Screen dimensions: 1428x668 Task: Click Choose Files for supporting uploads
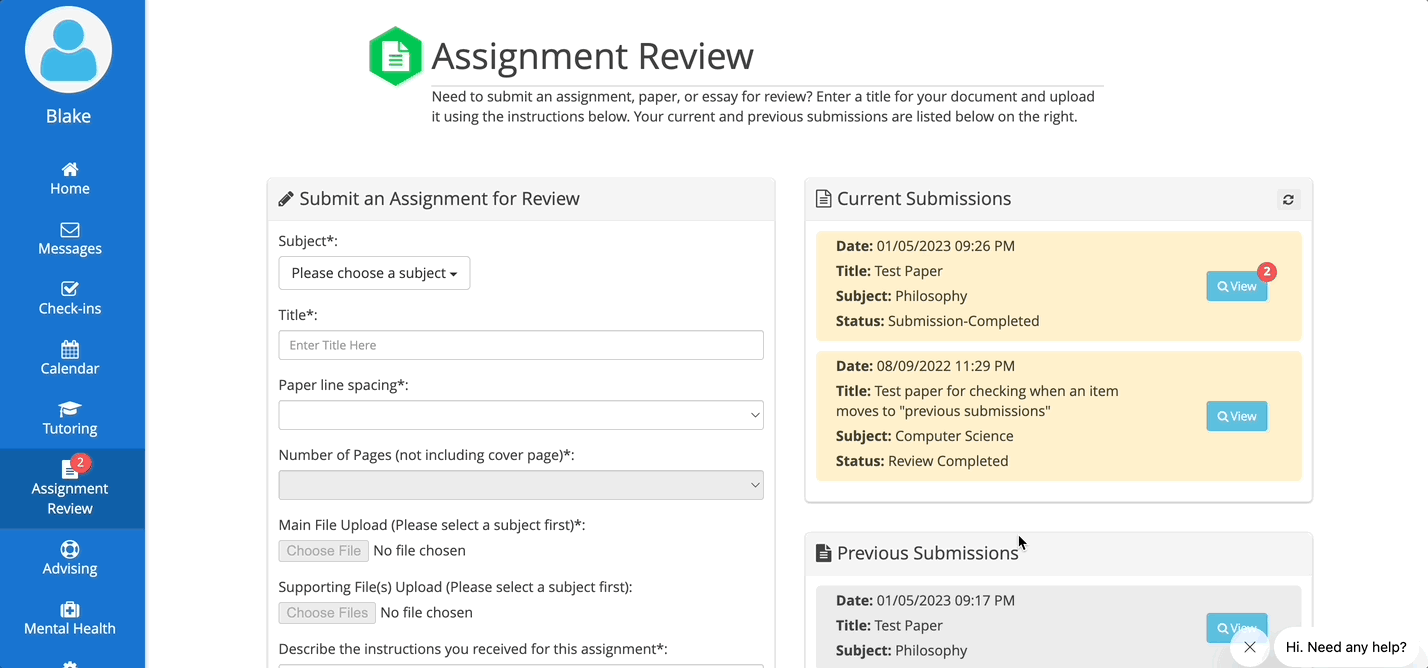(326, 612)
